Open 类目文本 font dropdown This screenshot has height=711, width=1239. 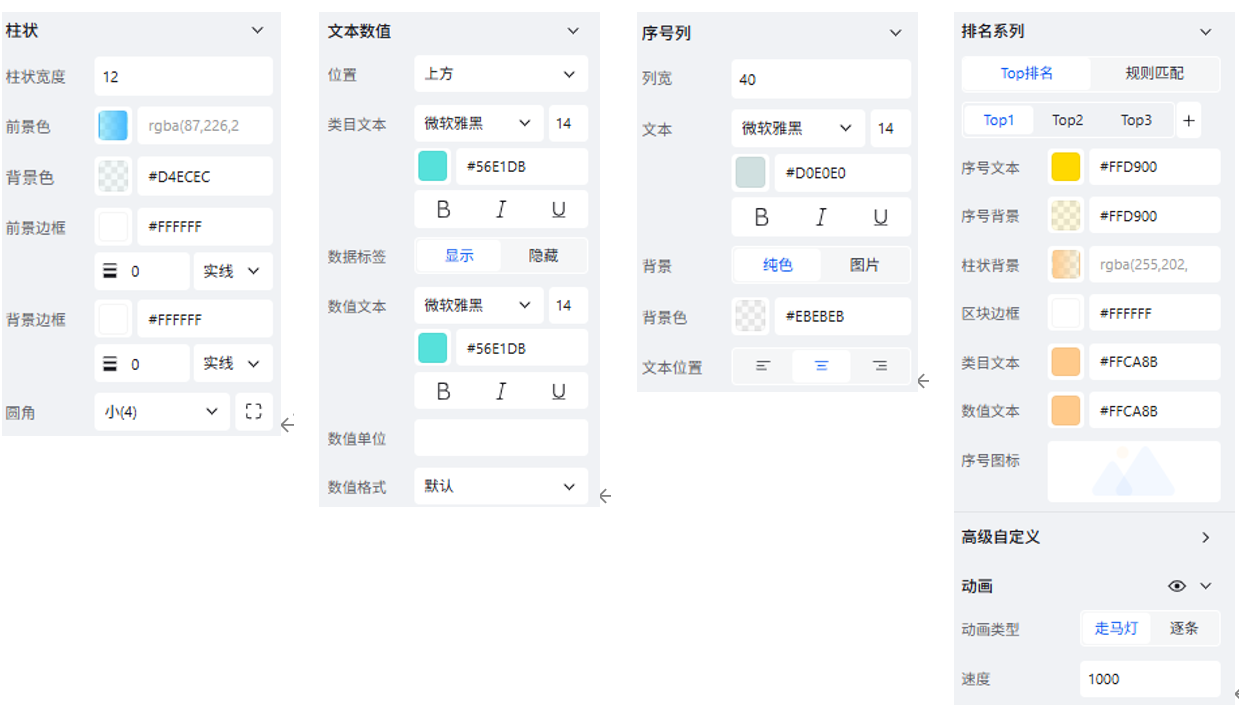tap(479, 123)
